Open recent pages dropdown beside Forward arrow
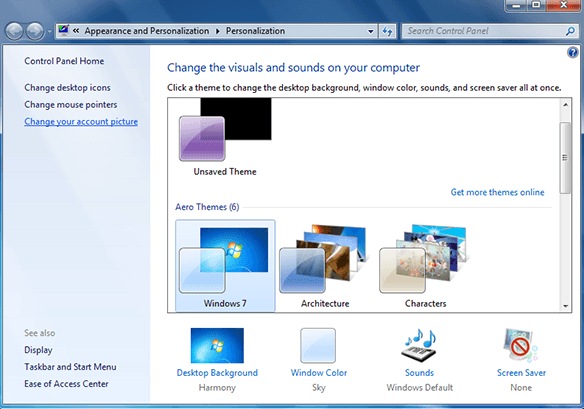The image size is (584, 409). coord(50,32)
